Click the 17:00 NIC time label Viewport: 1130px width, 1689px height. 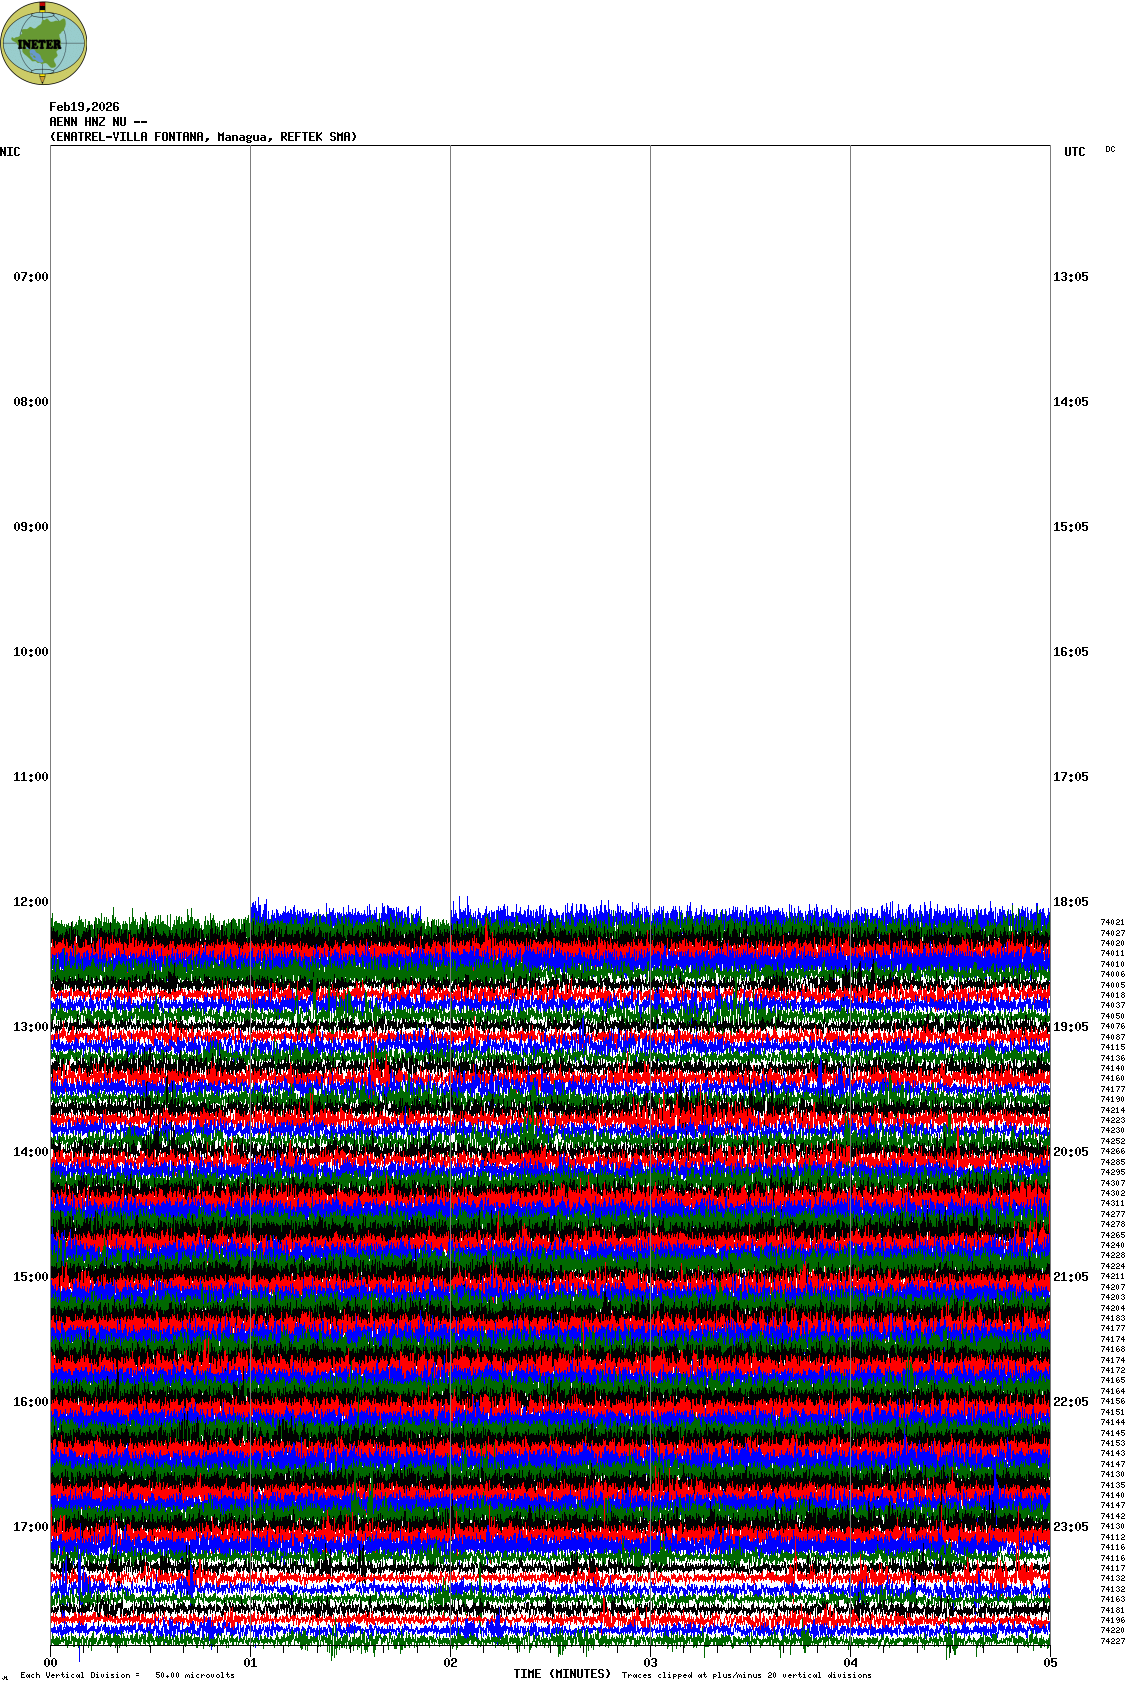(30, 1527)
